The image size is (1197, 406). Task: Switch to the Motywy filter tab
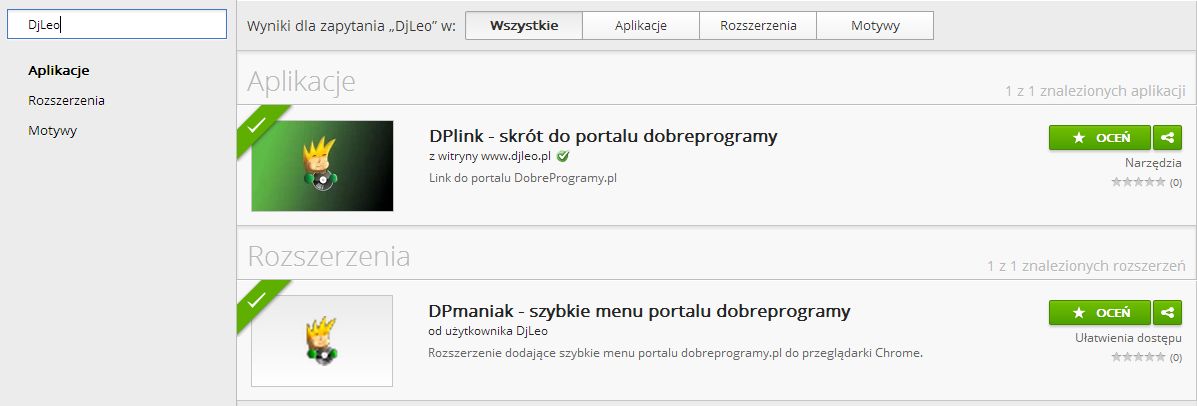[x=875, y=25]
